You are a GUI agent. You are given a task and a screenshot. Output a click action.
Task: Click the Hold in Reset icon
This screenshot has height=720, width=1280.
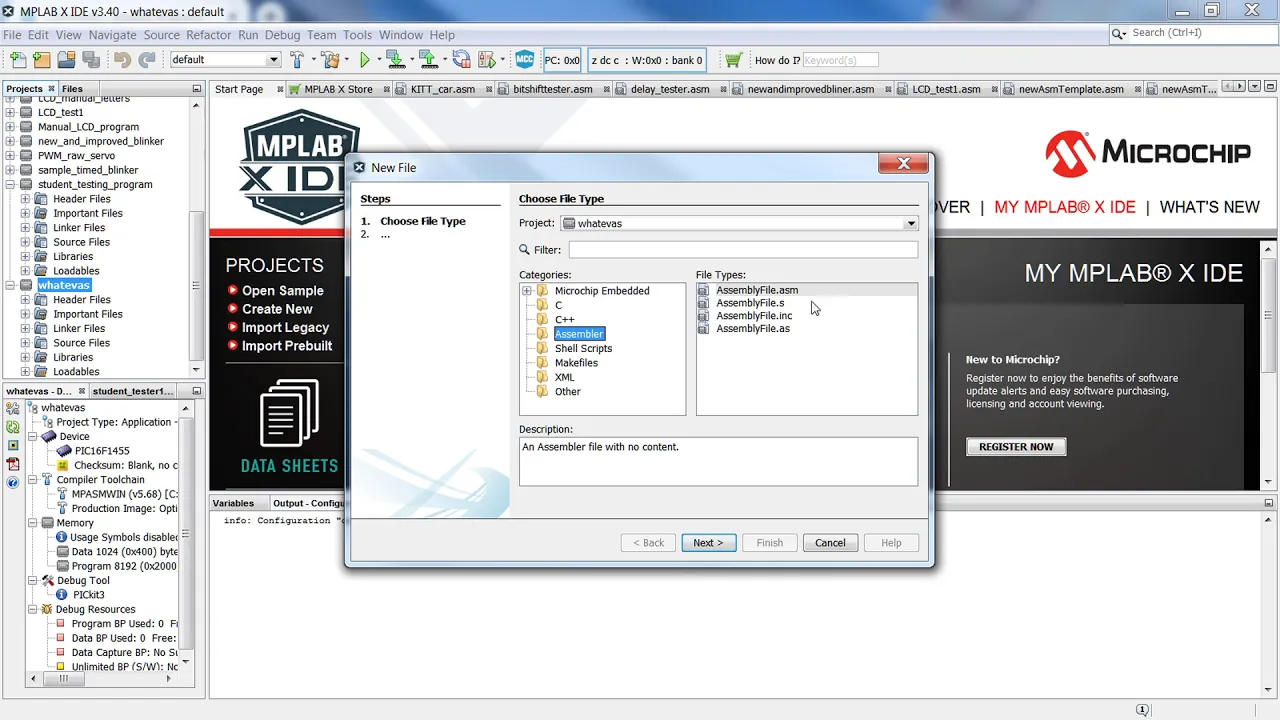pyautogui.click(x=461, y=60)
